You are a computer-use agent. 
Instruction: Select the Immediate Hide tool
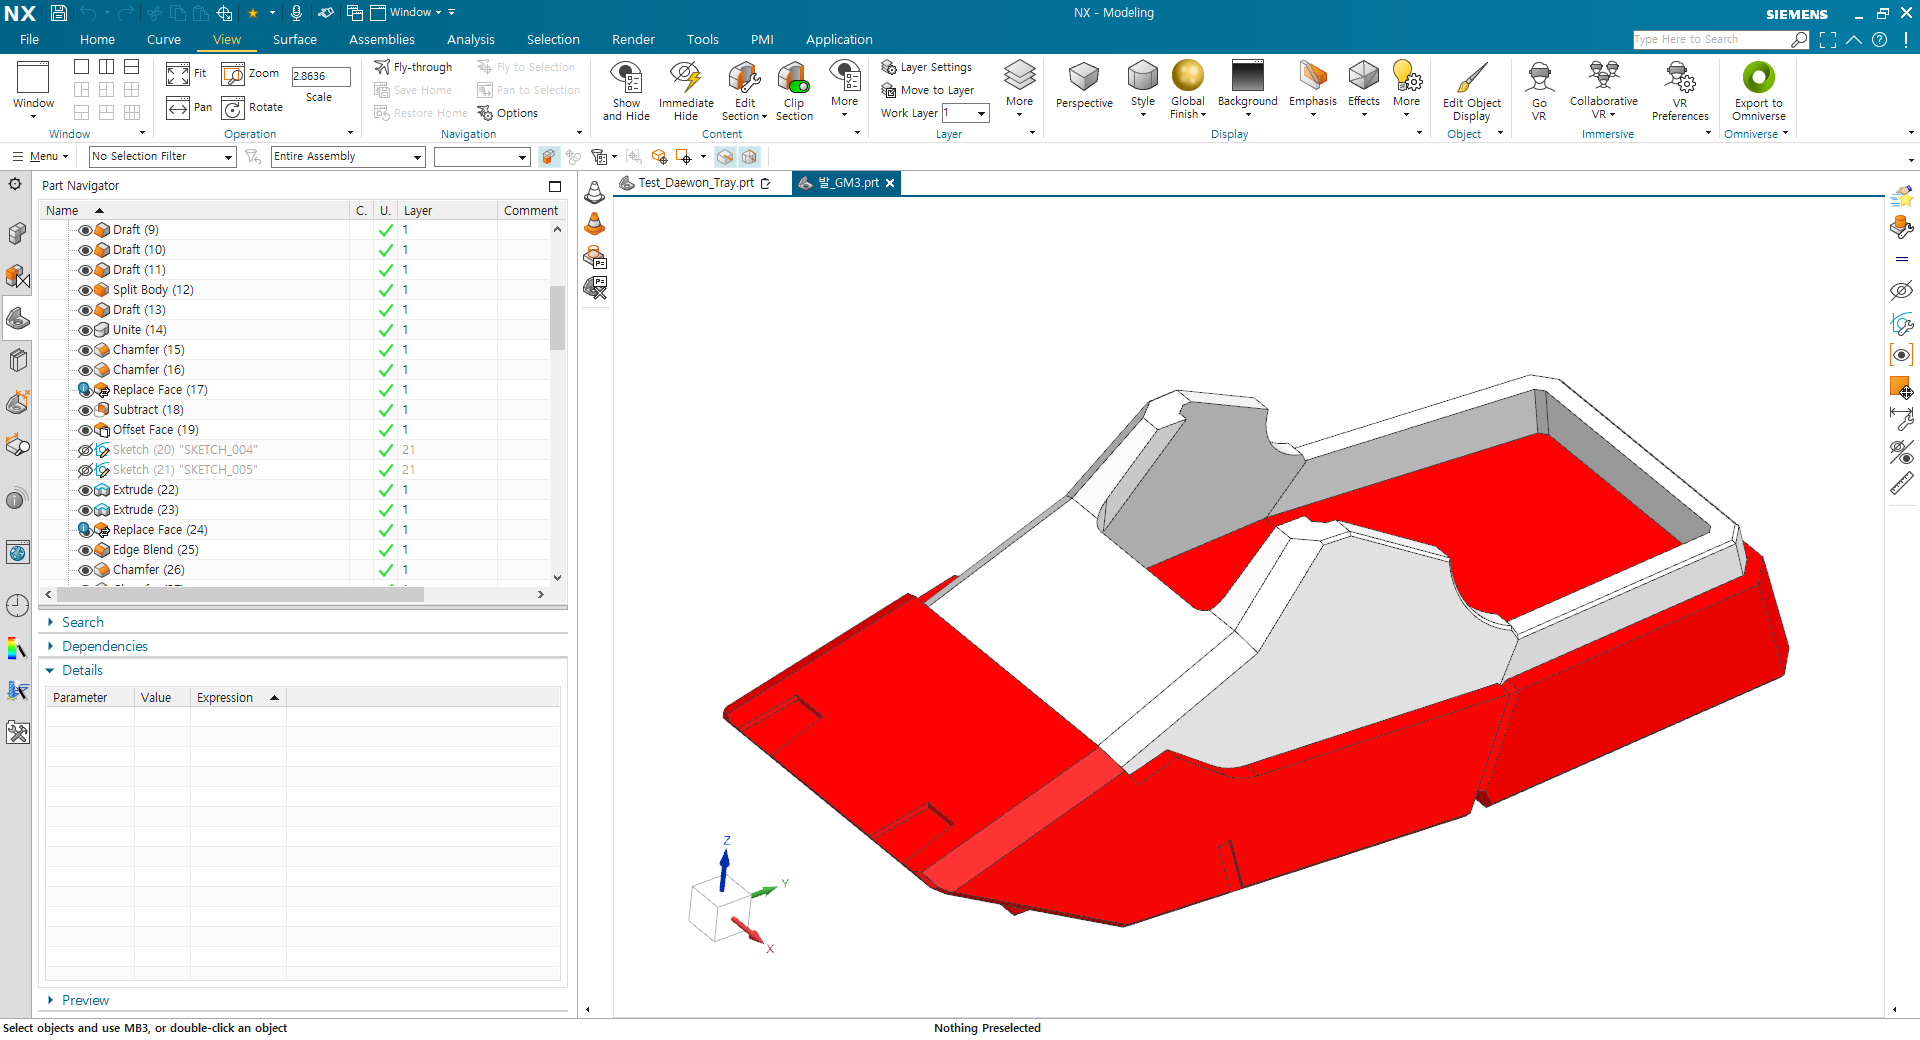click(x=686, y=79)
